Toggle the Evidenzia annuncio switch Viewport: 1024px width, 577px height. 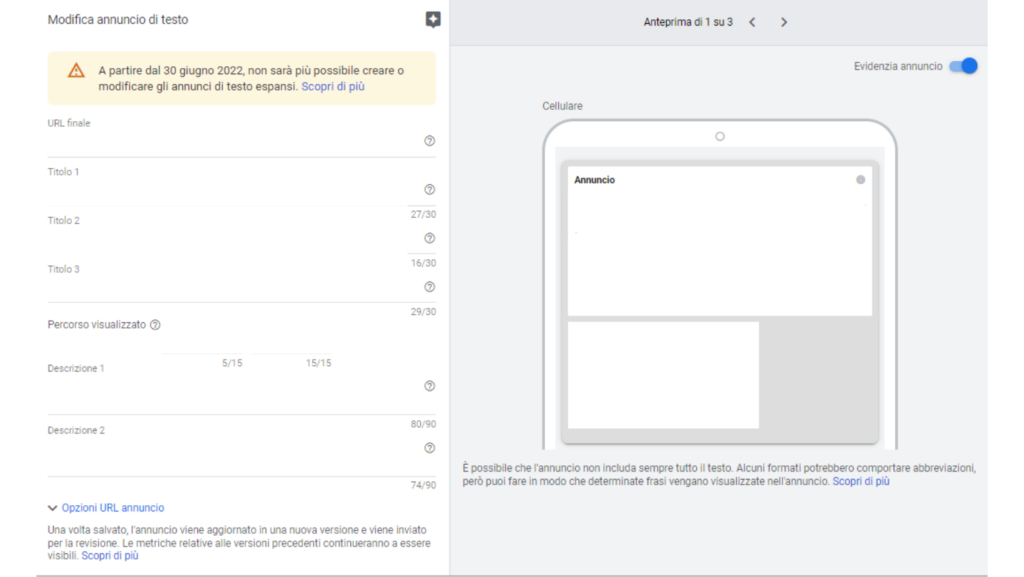(964, 66)
